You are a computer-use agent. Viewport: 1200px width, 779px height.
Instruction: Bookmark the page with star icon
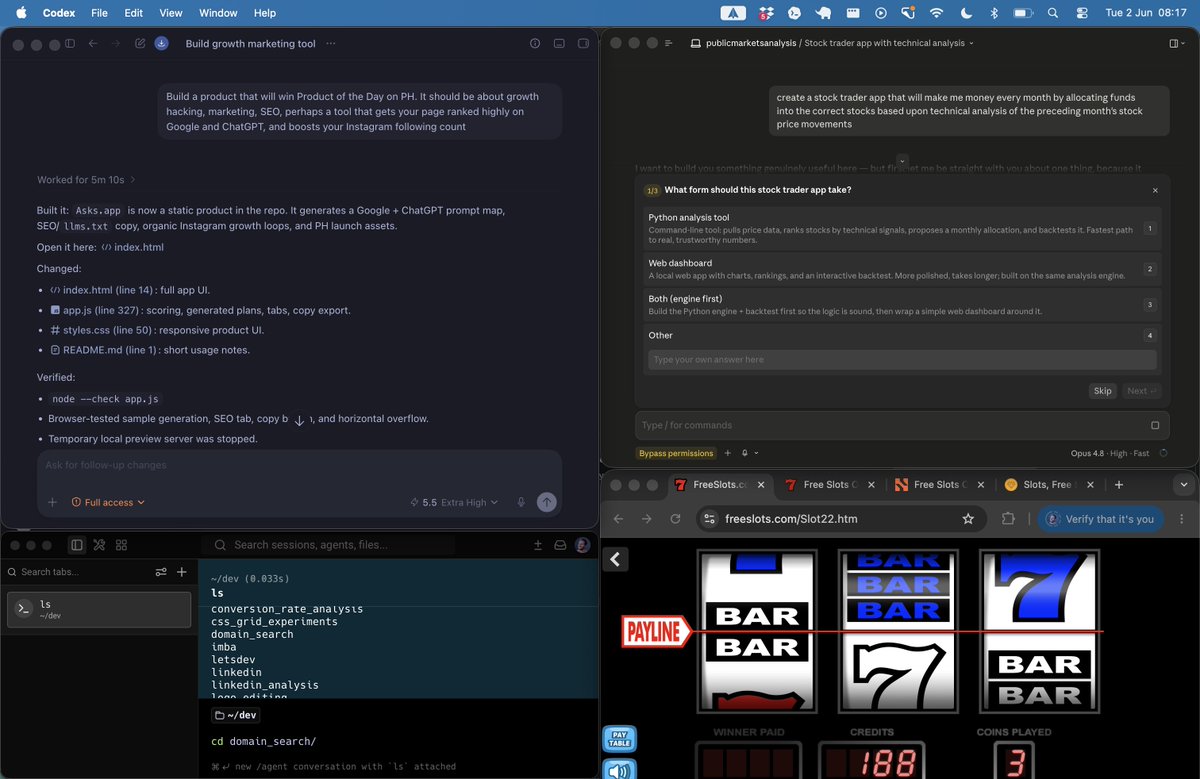(968, 519)
